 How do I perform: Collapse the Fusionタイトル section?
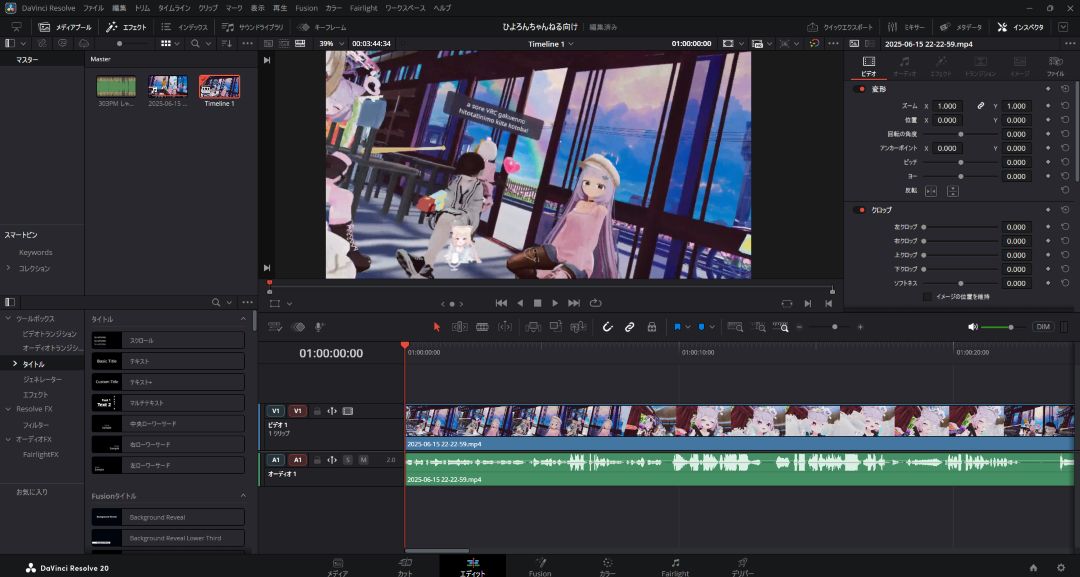(x=242, y=496)
